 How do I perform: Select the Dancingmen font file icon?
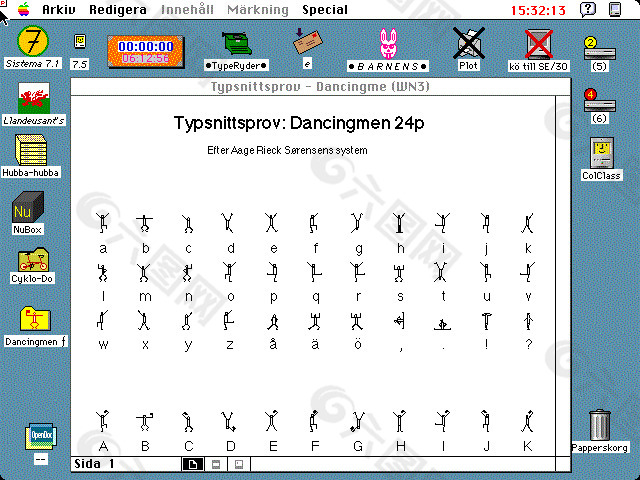[x=34, y=319]
